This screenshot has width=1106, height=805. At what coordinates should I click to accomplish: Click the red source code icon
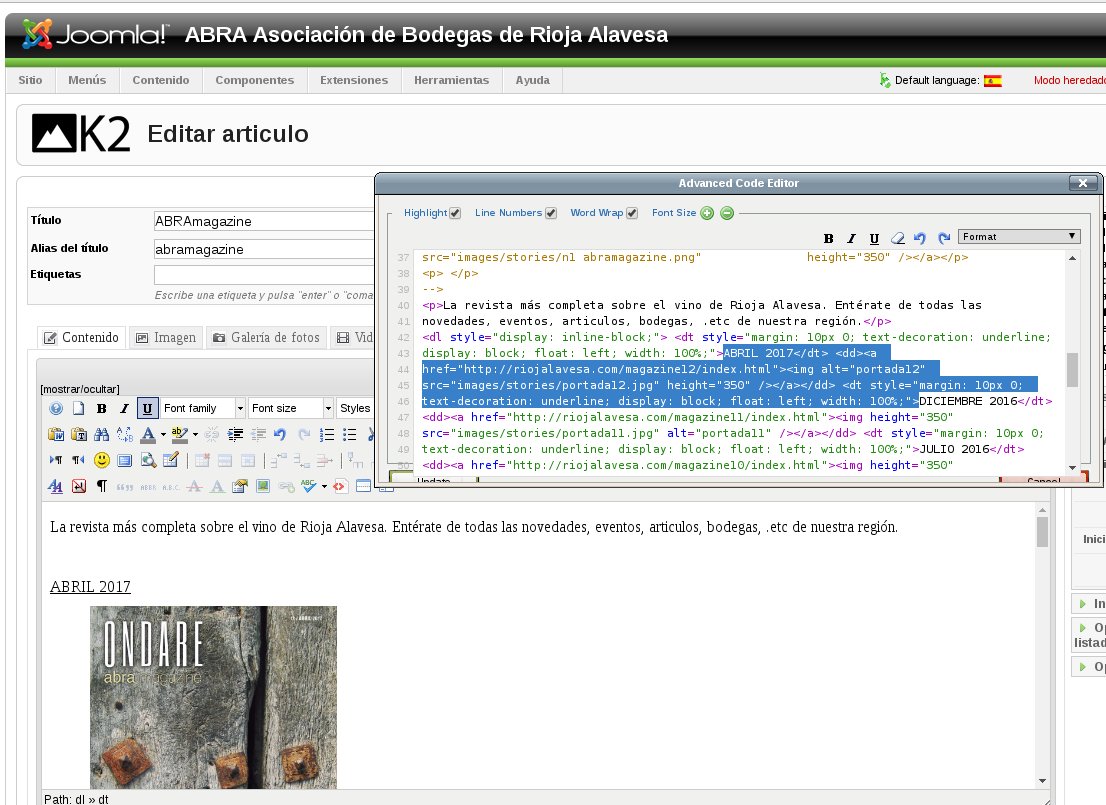coord(340,487)
